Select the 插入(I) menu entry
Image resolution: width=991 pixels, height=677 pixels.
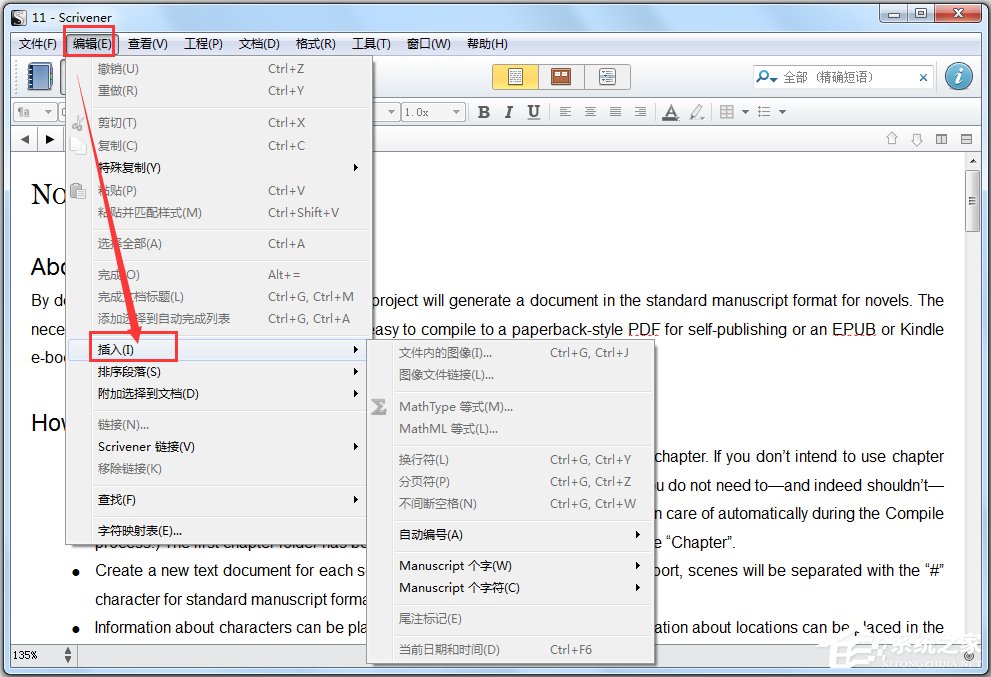(x=218, y=350)
